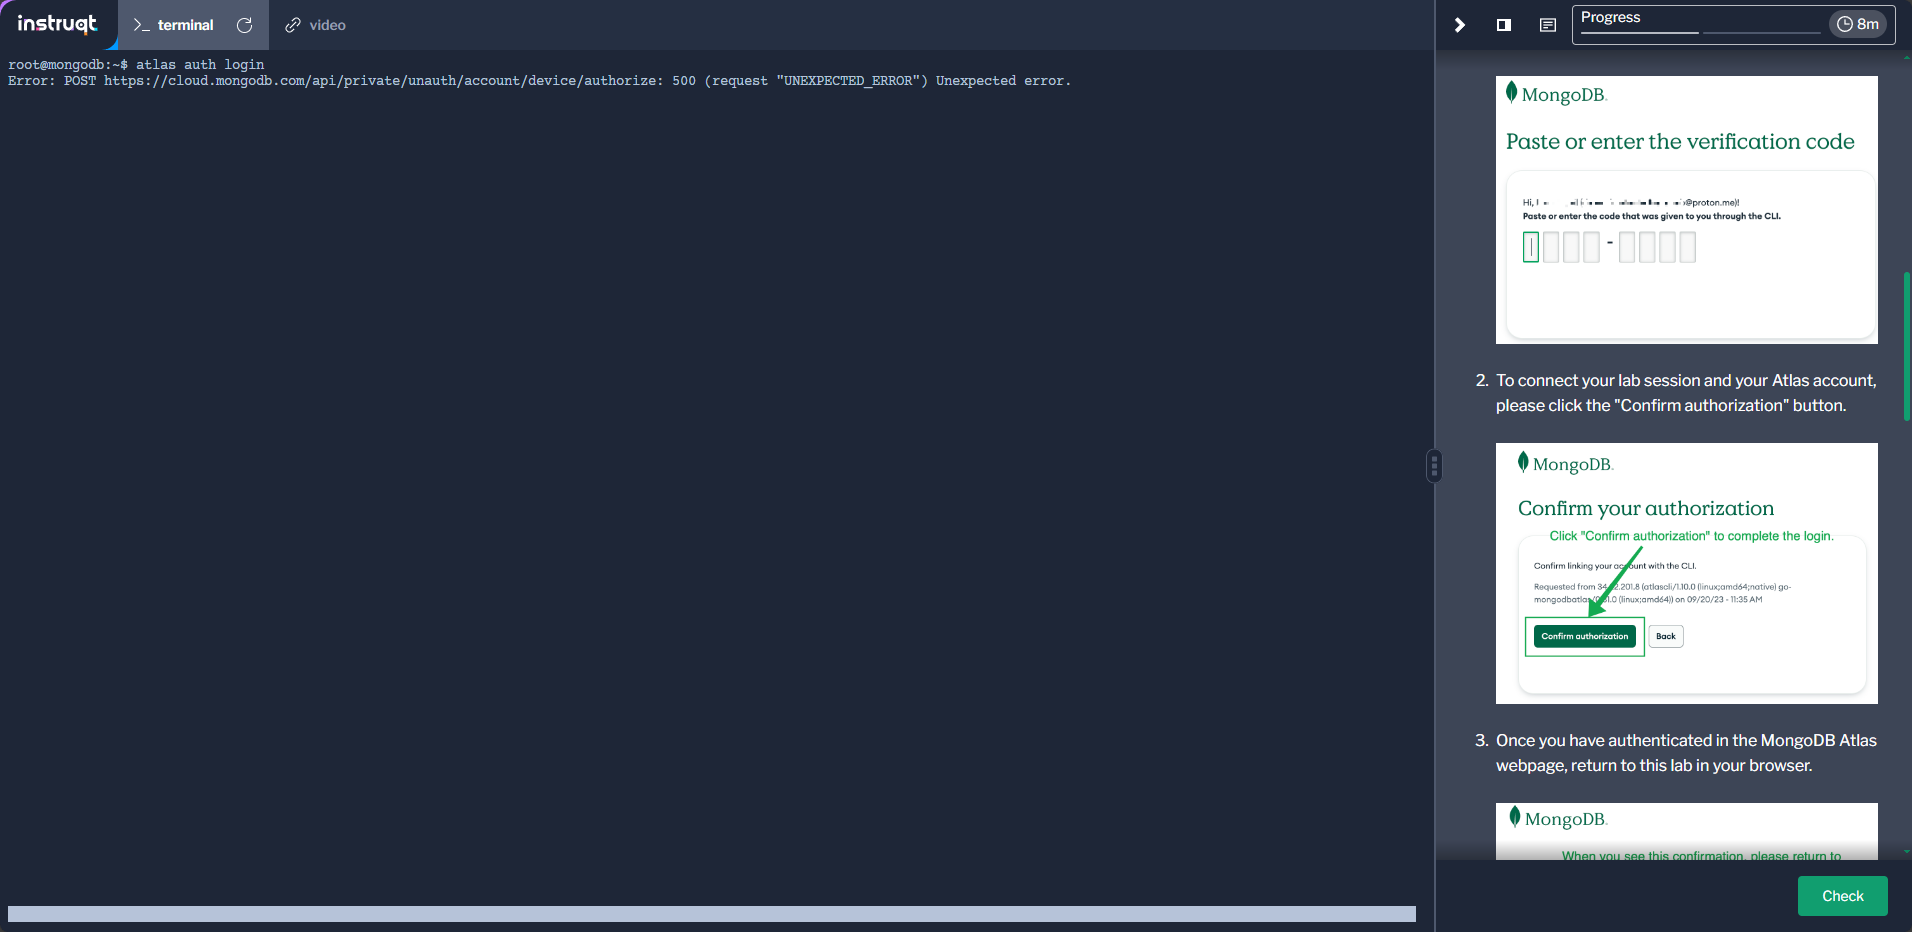Open the Confirm your authorization screenshot
Screen dimensions: 1912x932
click(1687, 573)
